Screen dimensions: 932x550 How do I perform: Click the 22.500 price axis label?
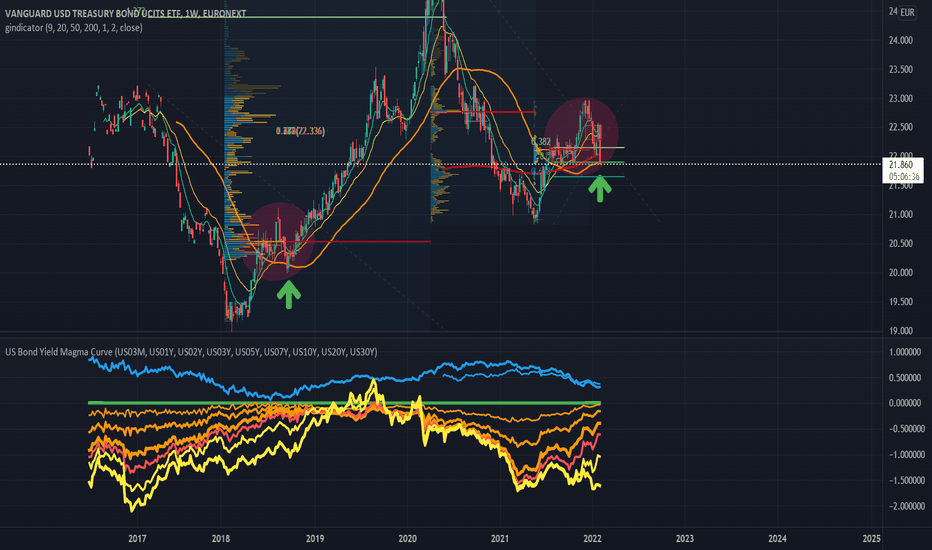pyautogui.click(x=900, y=127)
